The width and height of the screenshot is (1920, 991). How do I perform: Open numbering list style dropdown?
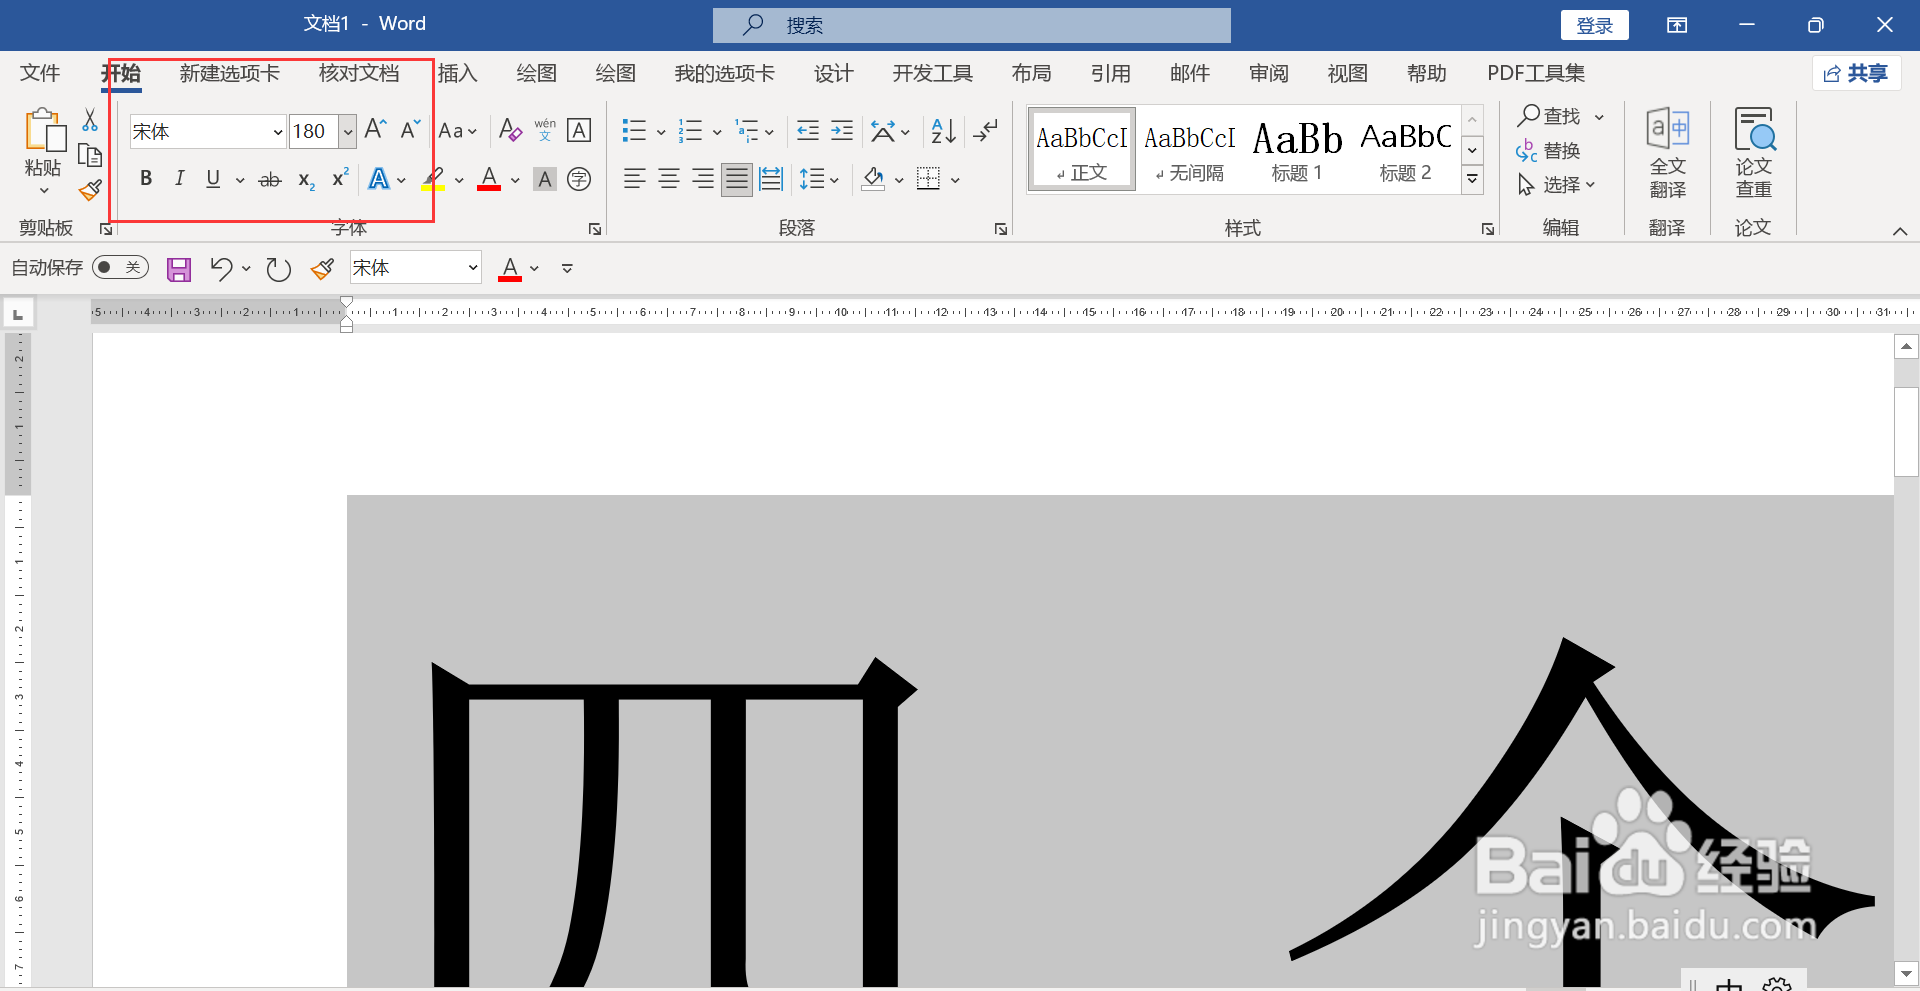tap(717, 131)
